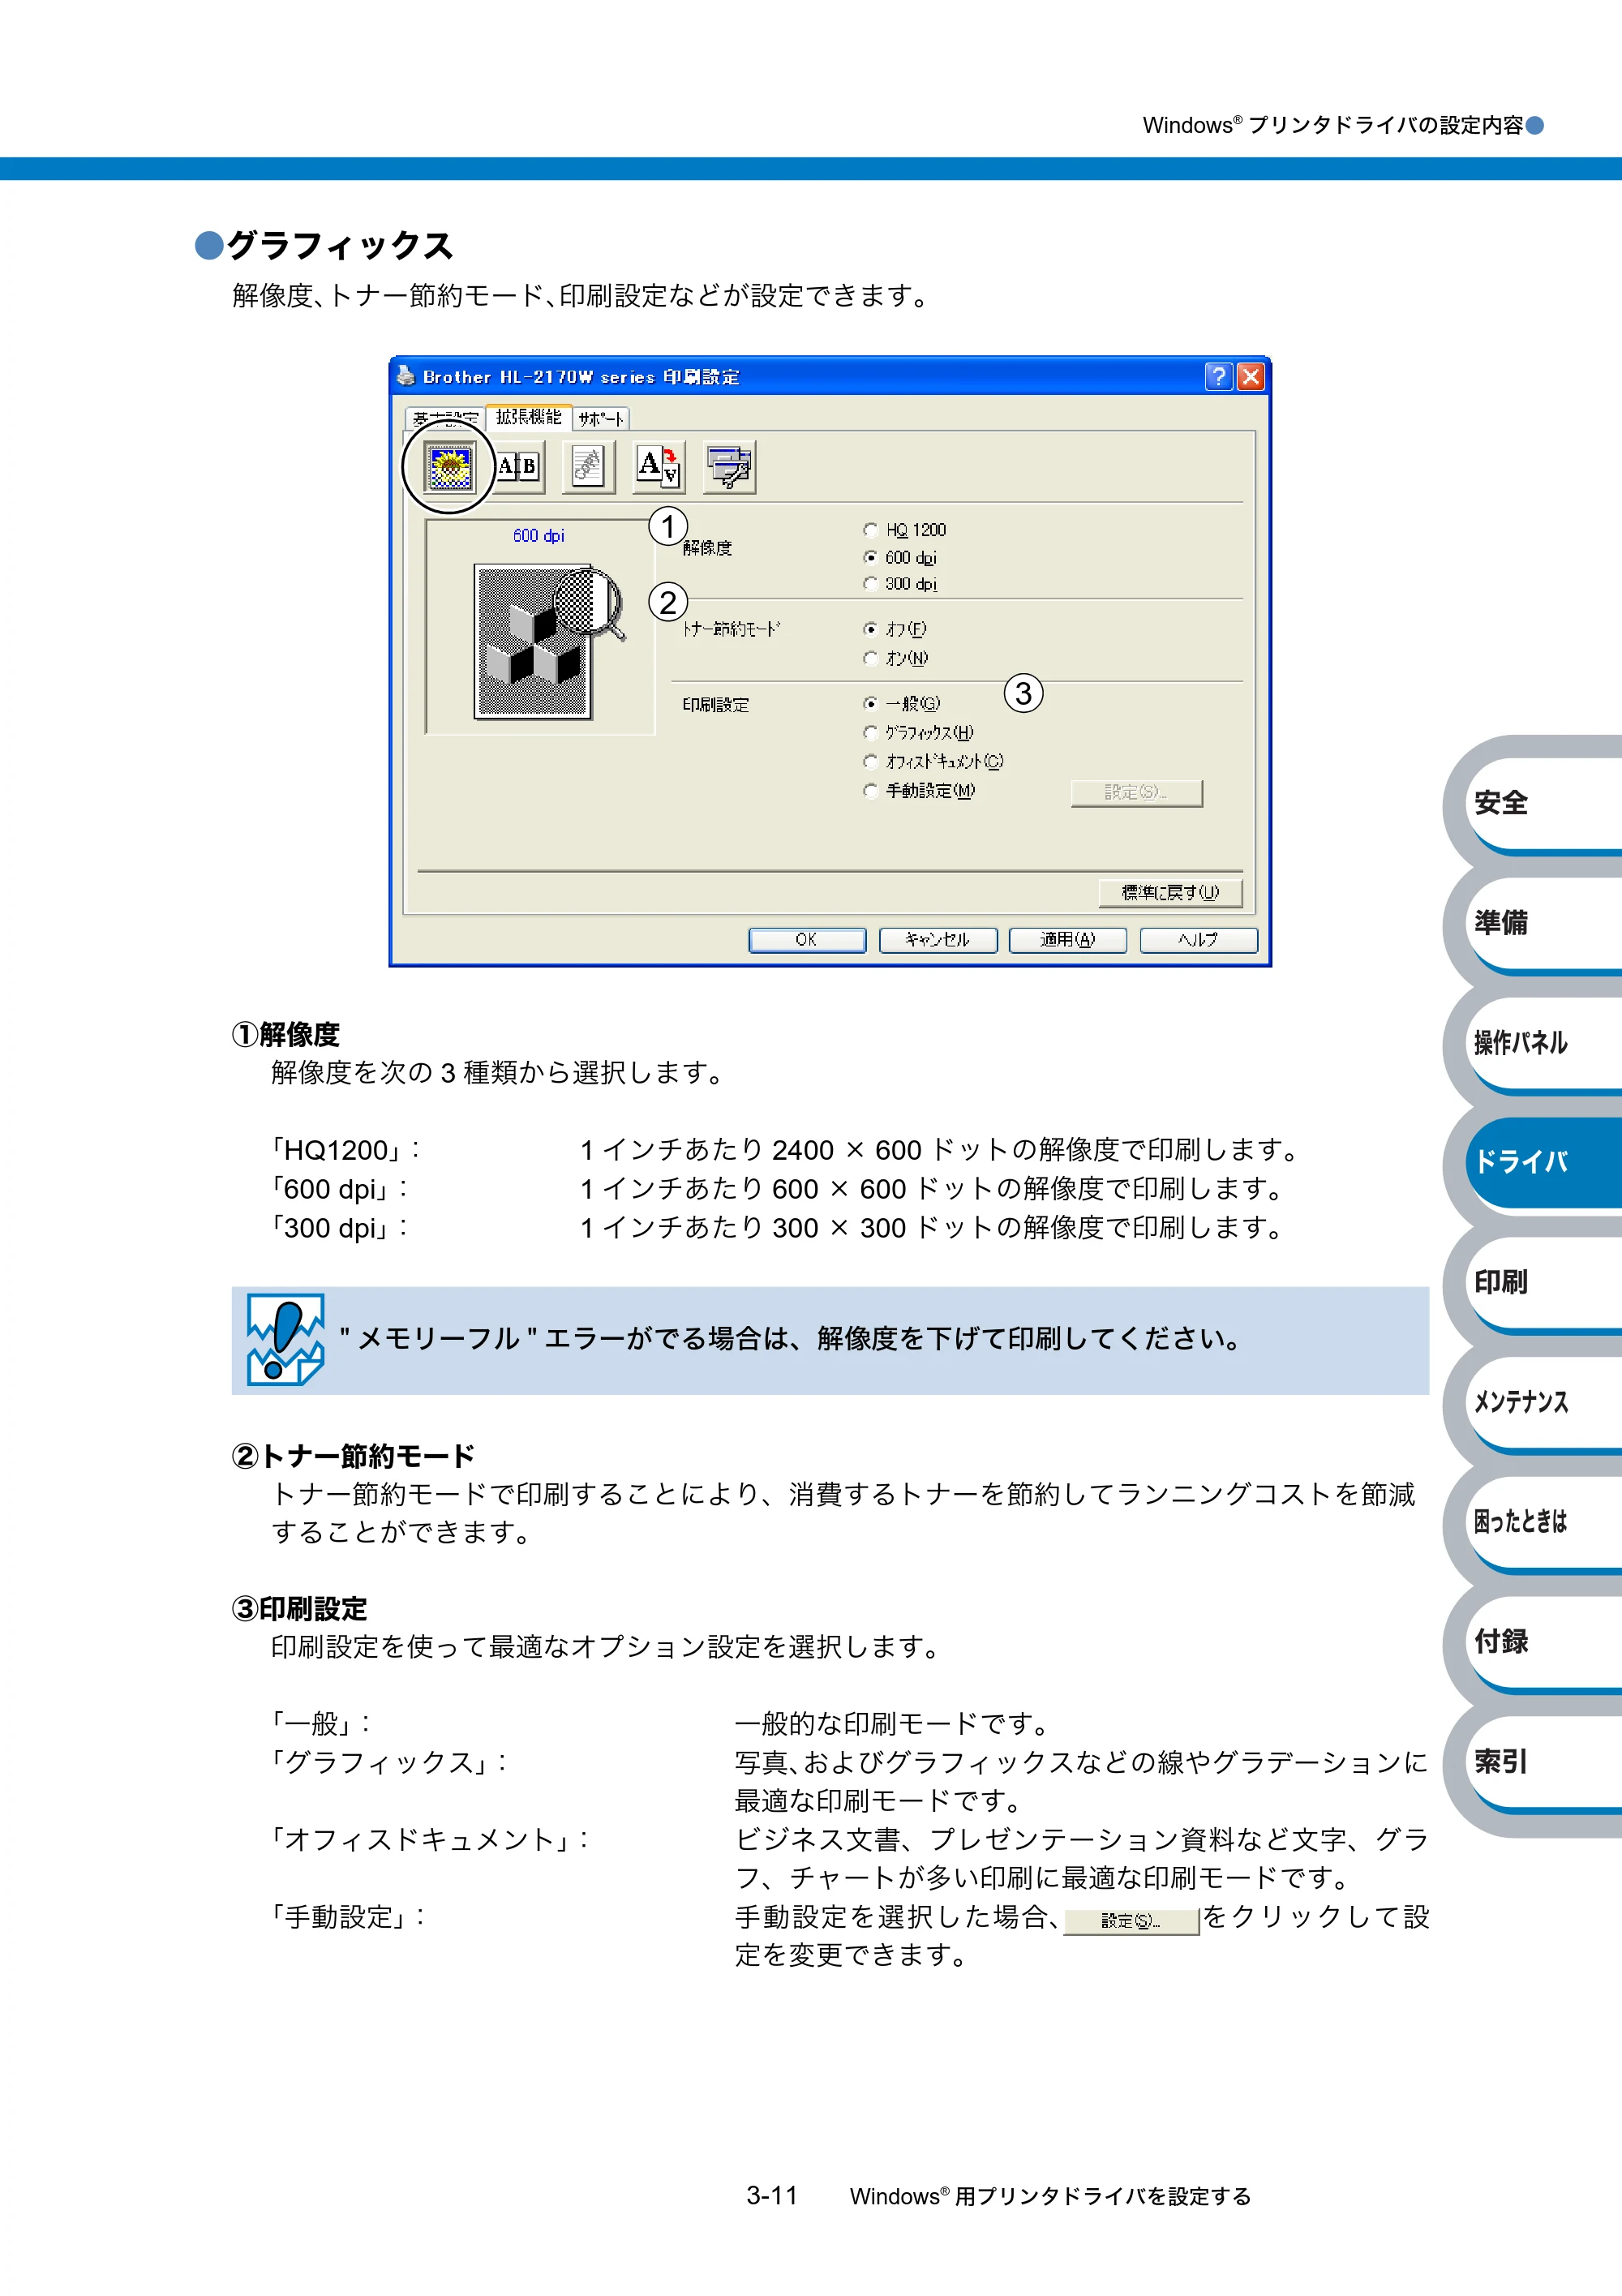Choose 手動設定(M) print setting
Viewport: 1622px width, 2296px height.
point(871,791)
